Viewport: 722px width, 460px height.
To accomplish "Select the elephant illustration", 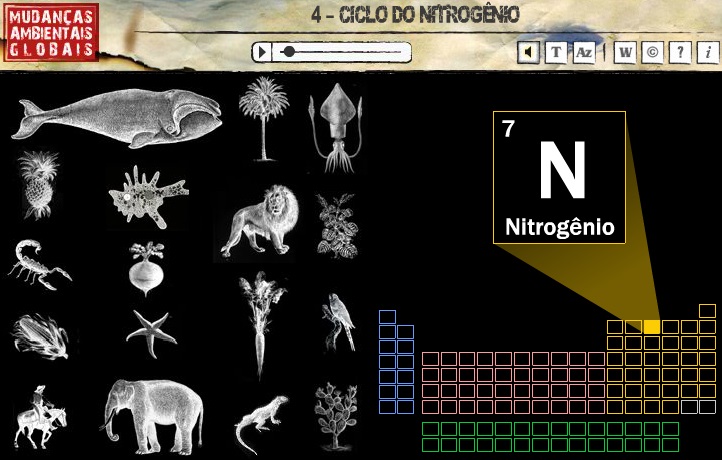I will coord(153,414).
